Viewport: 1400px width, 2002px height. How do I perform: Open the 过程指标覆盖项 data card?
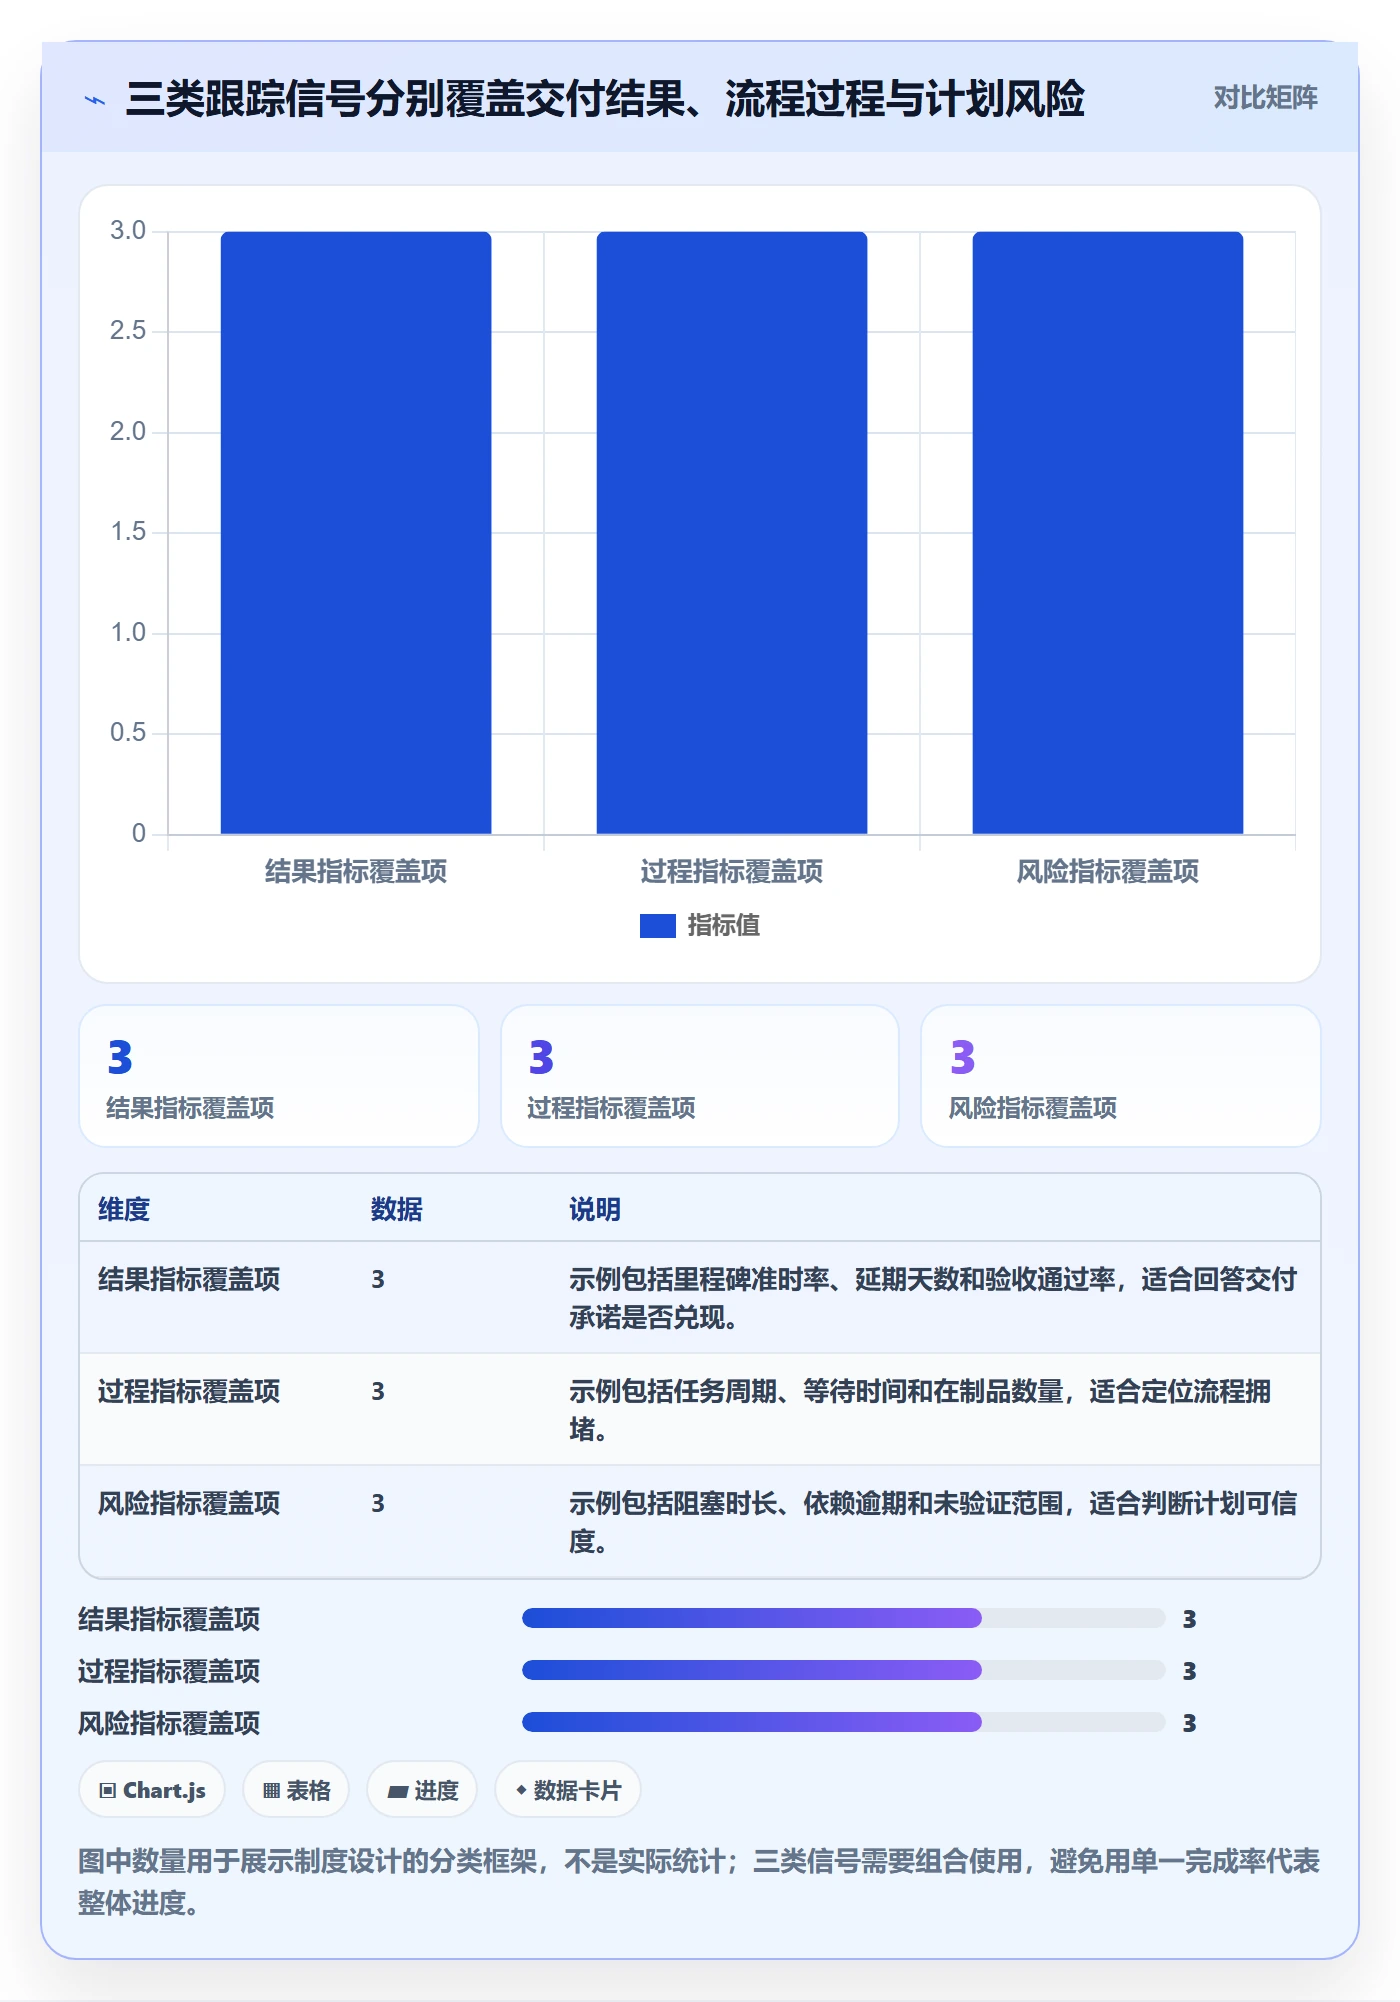tap(700, 1076)
